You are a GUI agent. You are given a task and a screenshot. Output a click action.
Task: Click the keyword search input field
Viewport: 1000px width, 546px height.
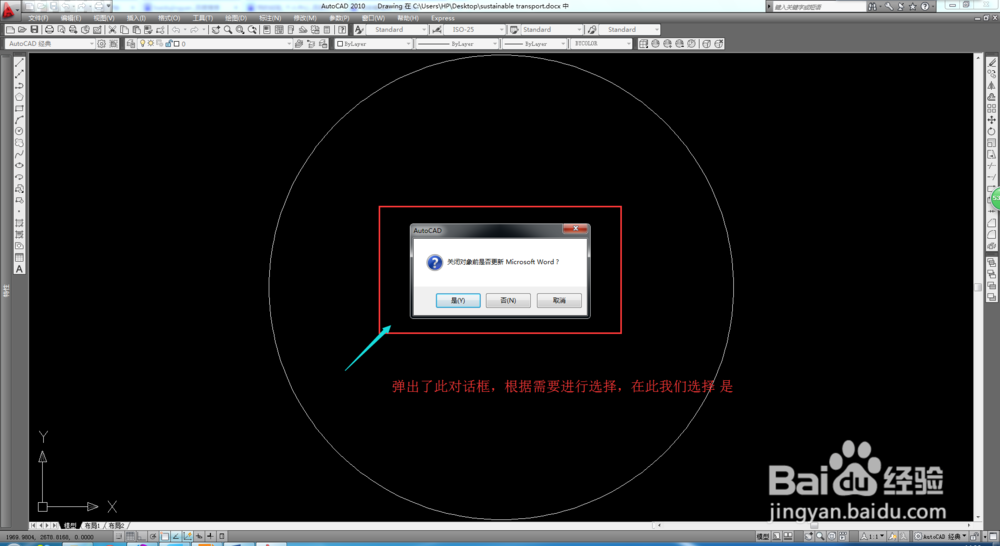pyautogui.click(x=819, y=6)
